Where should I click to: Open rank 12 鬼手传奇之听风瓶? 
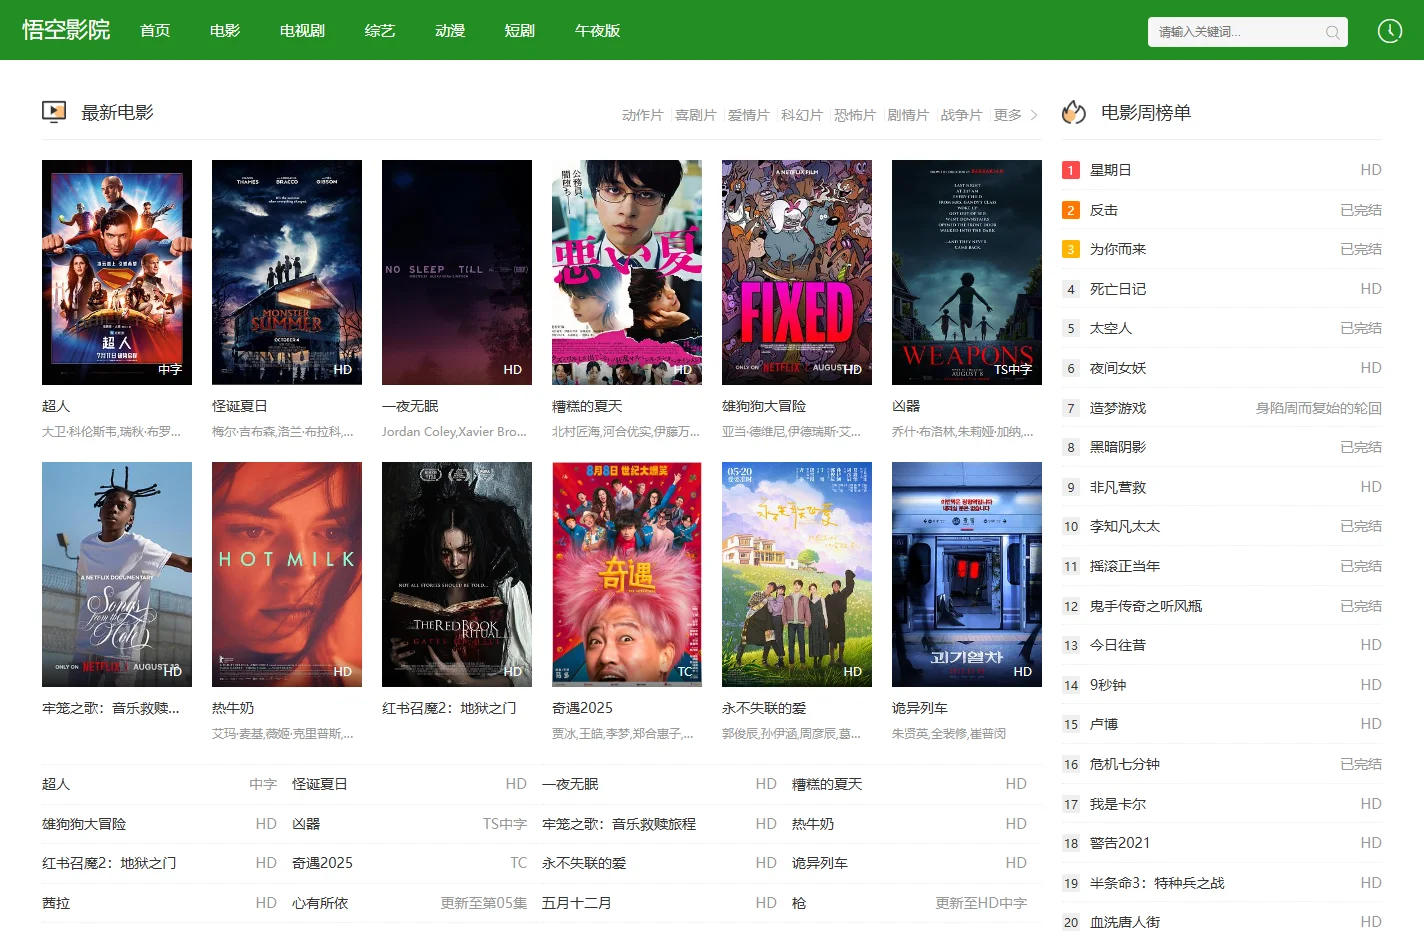(1222, 606)
